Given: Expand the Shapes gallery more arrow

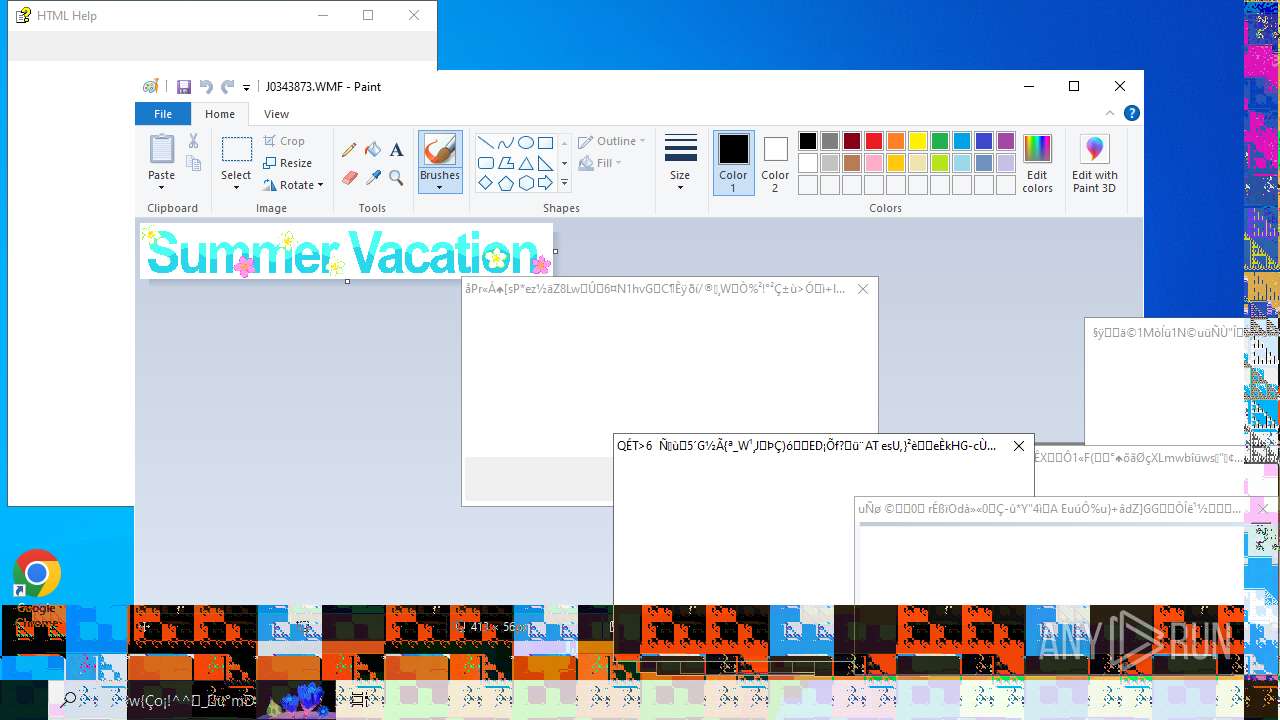Looking at the screenshot, I should click(564, 183).
